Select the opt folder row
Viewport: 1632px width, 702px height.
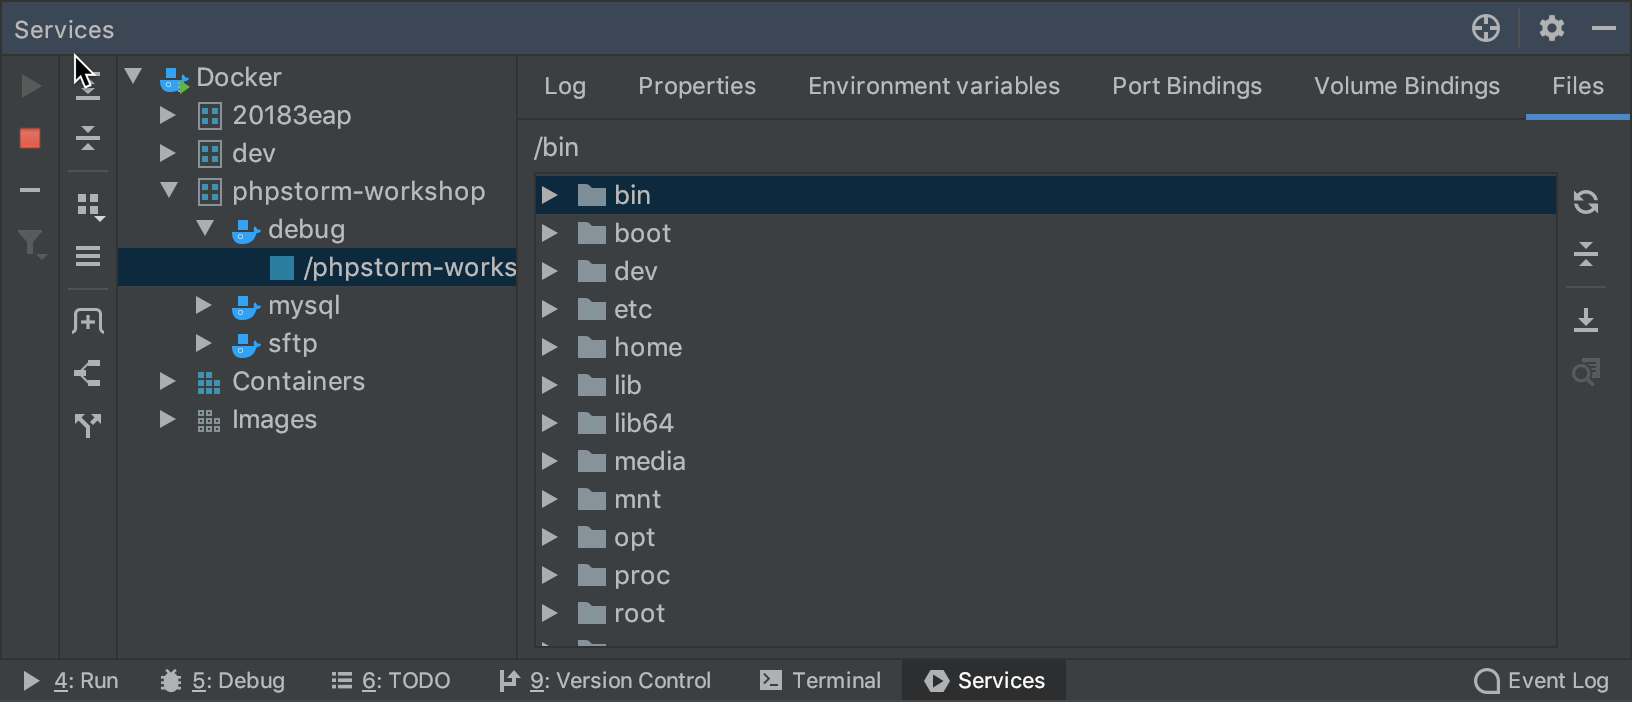click(1046, 537)
